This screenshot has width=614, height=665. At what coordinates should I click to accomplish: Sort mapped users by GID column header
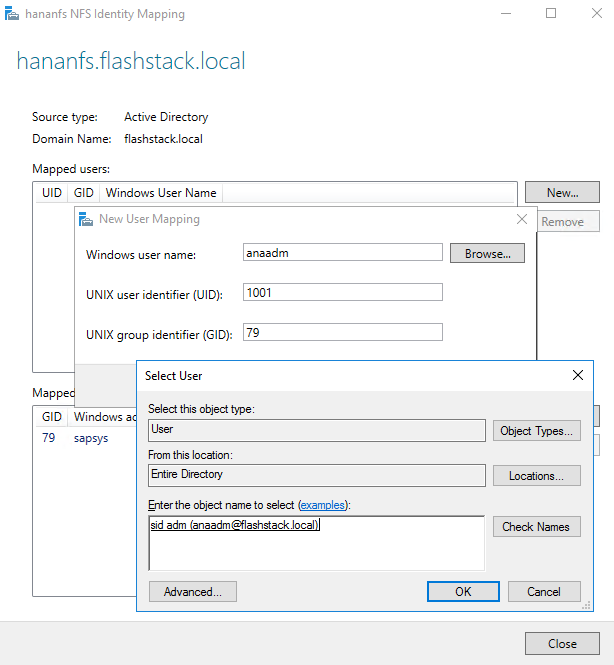(x=84, y=193)
